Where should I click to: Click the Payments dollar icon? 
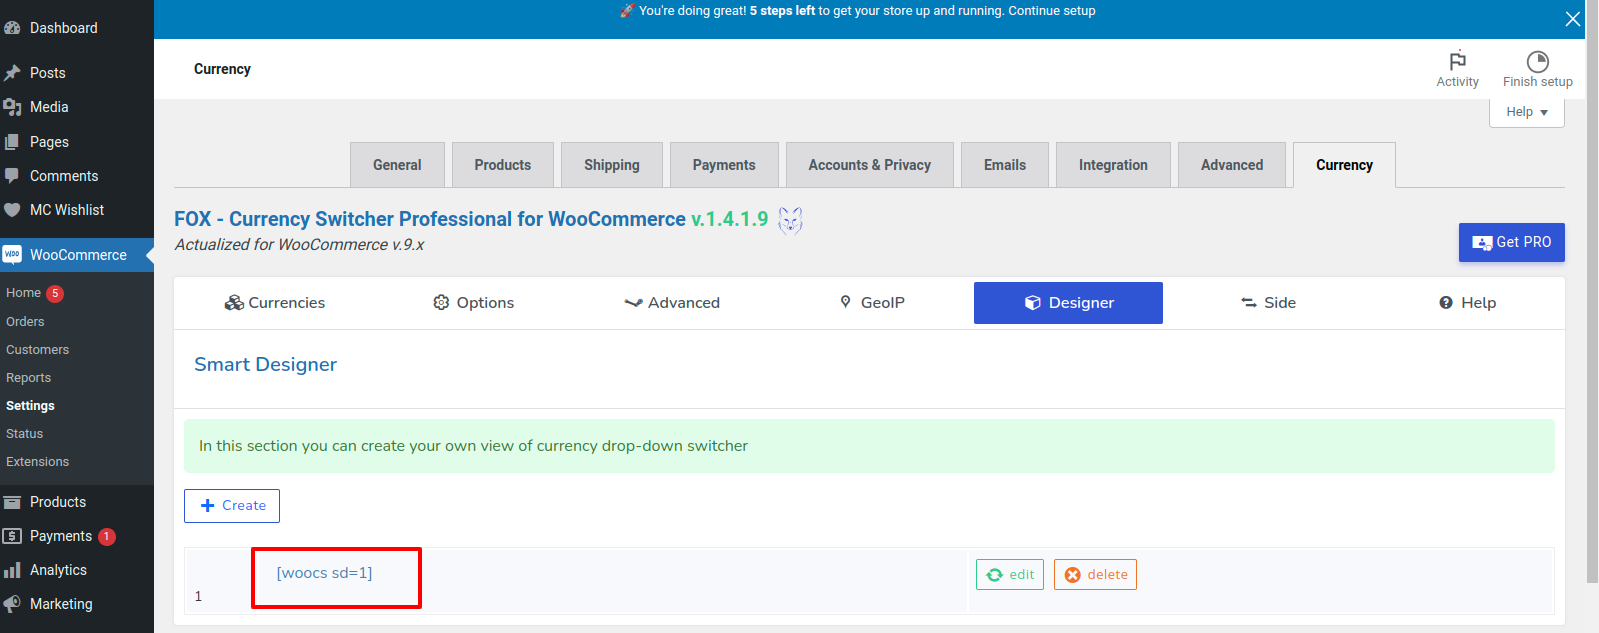point(12,536)
